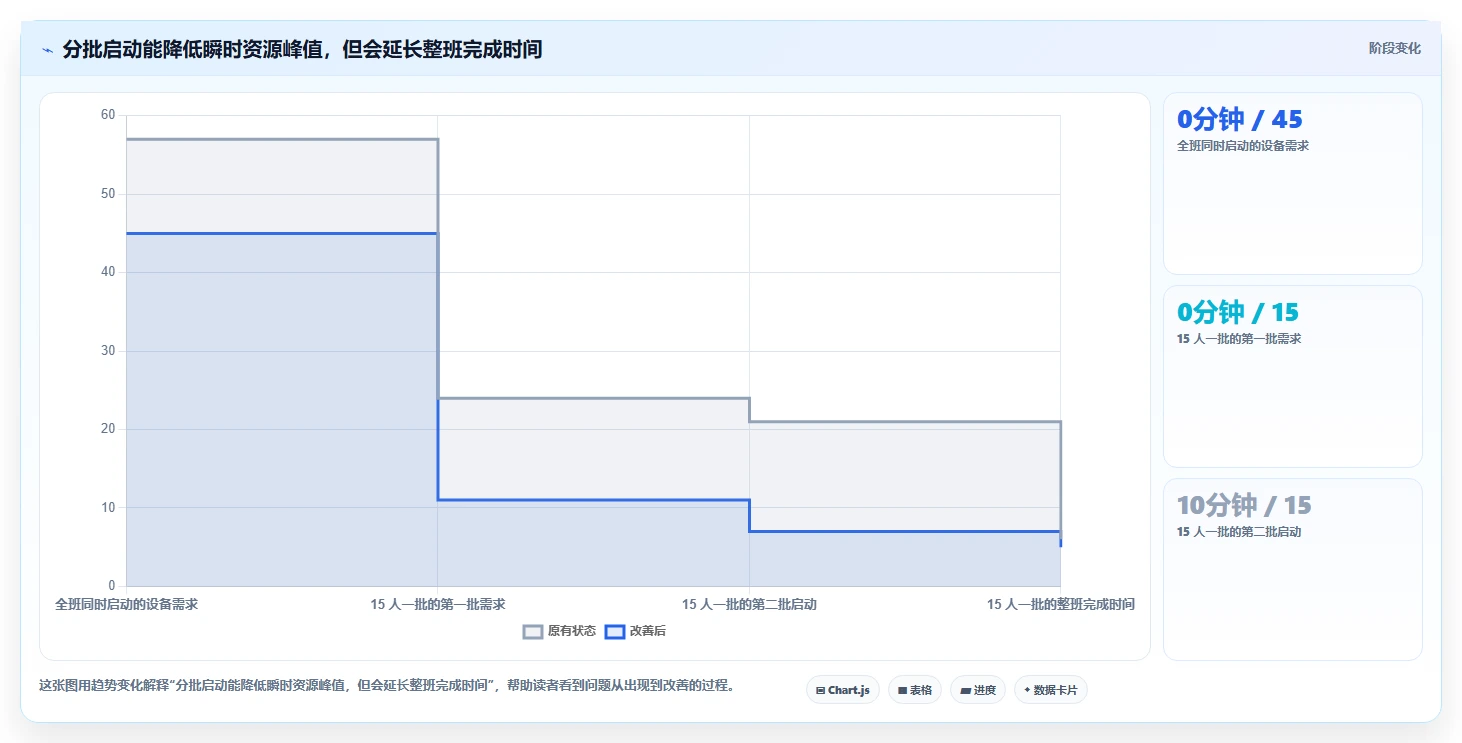Click the blue 改善后 legend color box
Viewport: 1462px width, 743px height.
[614, 631]
